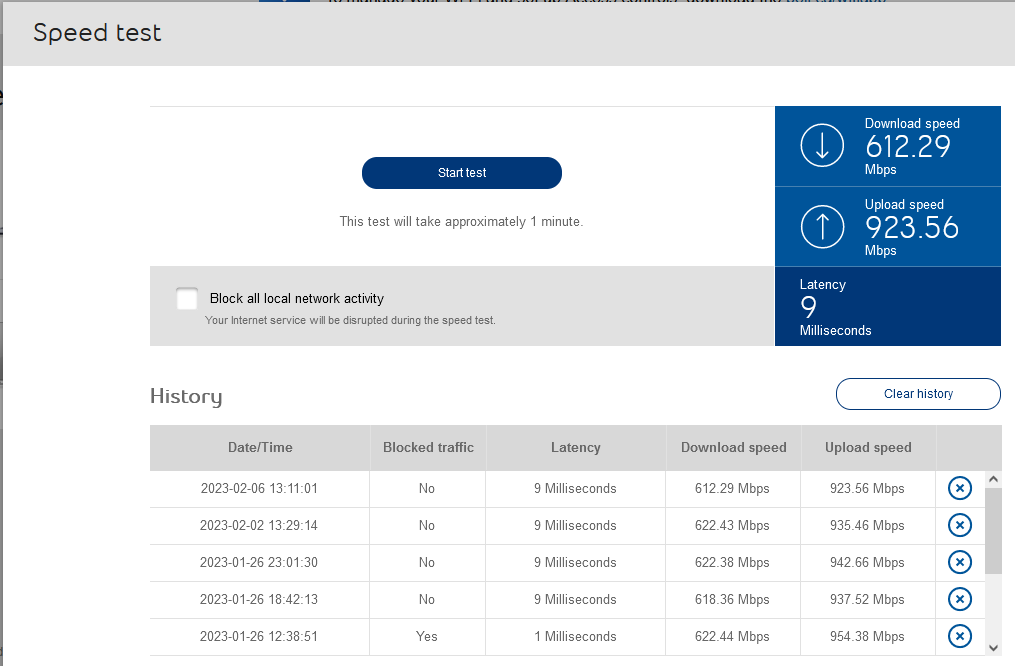
Task: Delete the 2023-01-26 12:38:51 blocked-traffic result
Action: pyautogui.click(x=959, y=636)
